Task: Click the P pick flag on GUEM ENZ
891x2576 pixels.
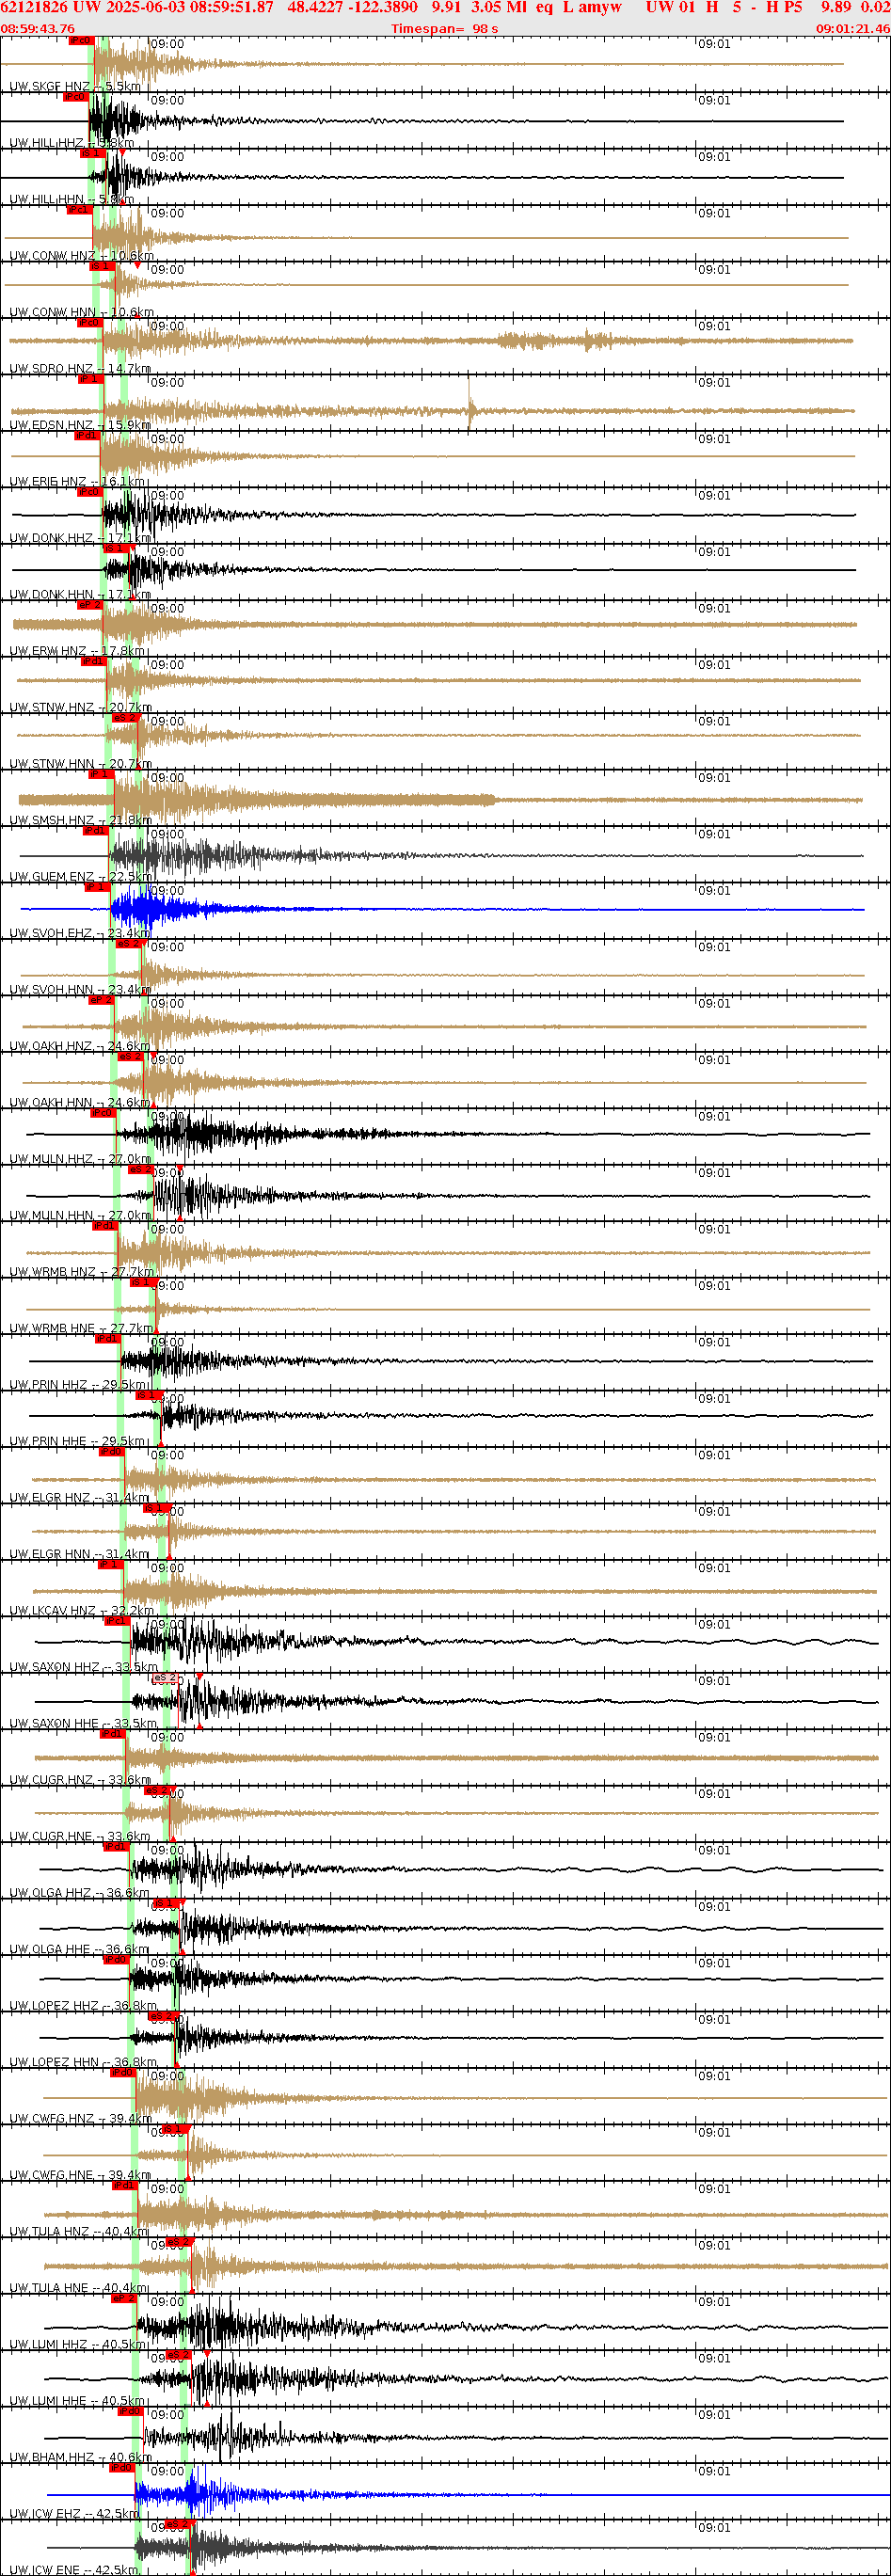Action: click(x=95, y=831)
